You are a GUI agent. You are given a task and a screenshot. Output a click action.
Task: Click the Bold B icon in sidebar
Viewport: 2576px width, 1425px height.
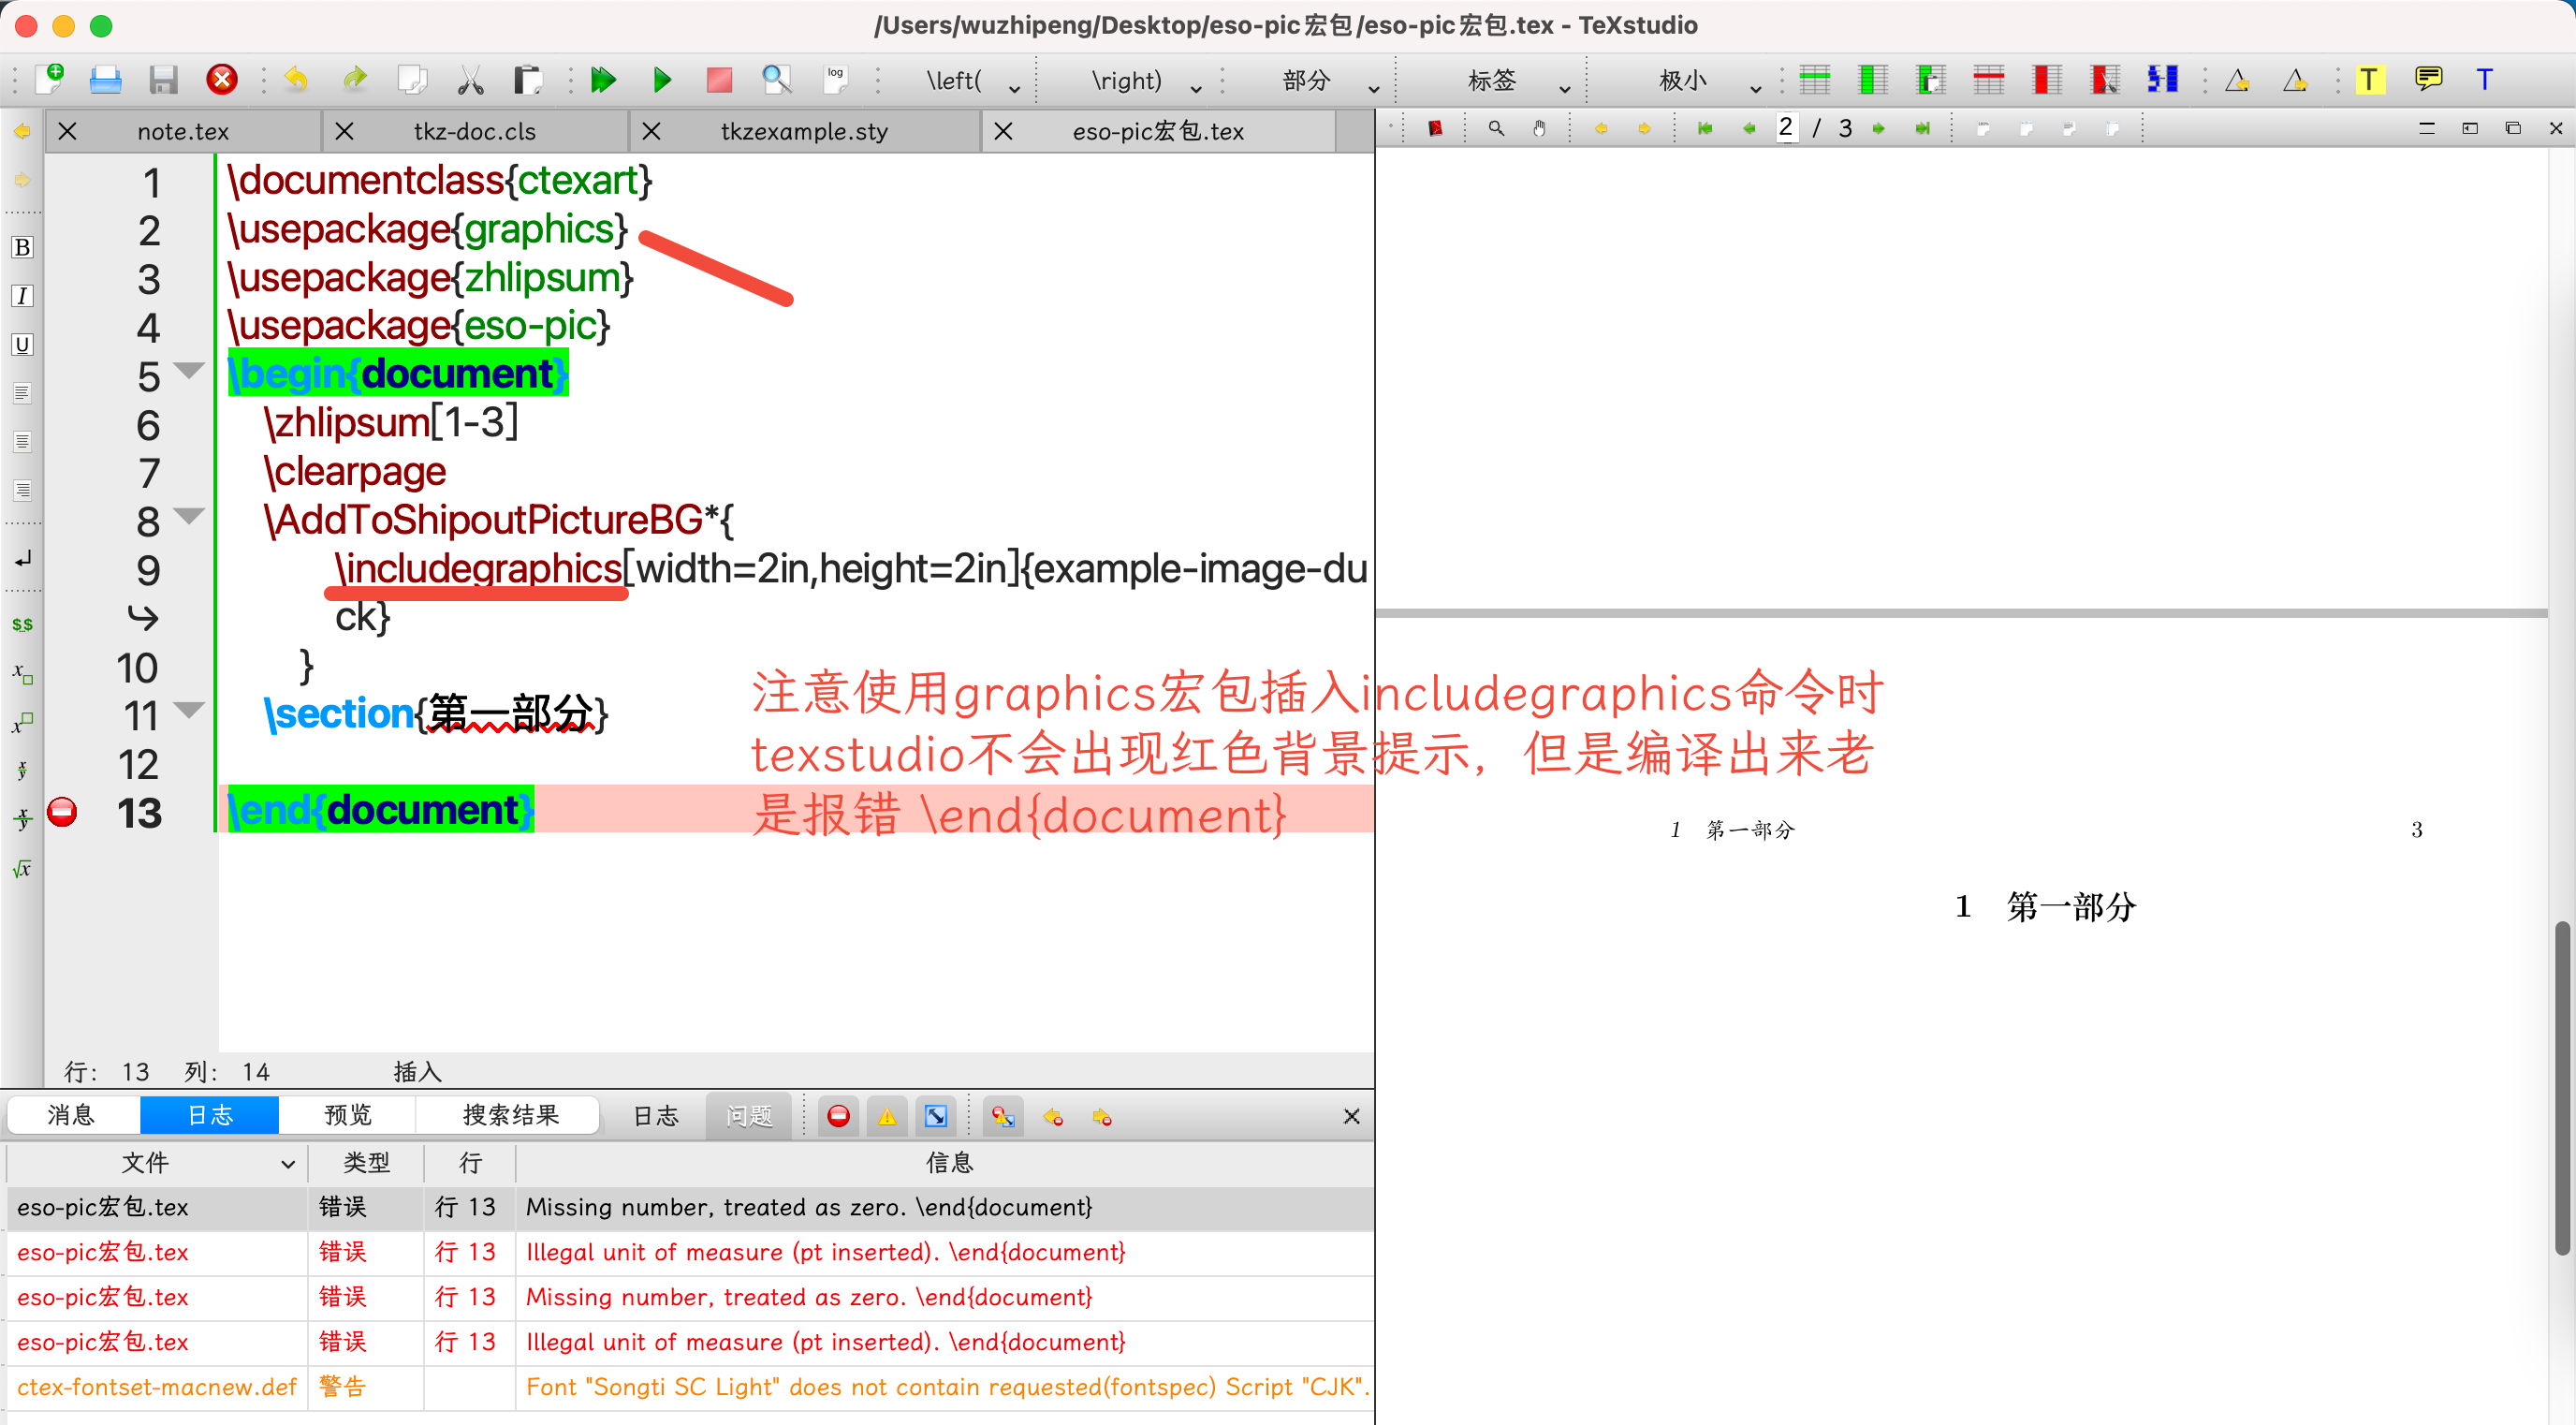22,247
